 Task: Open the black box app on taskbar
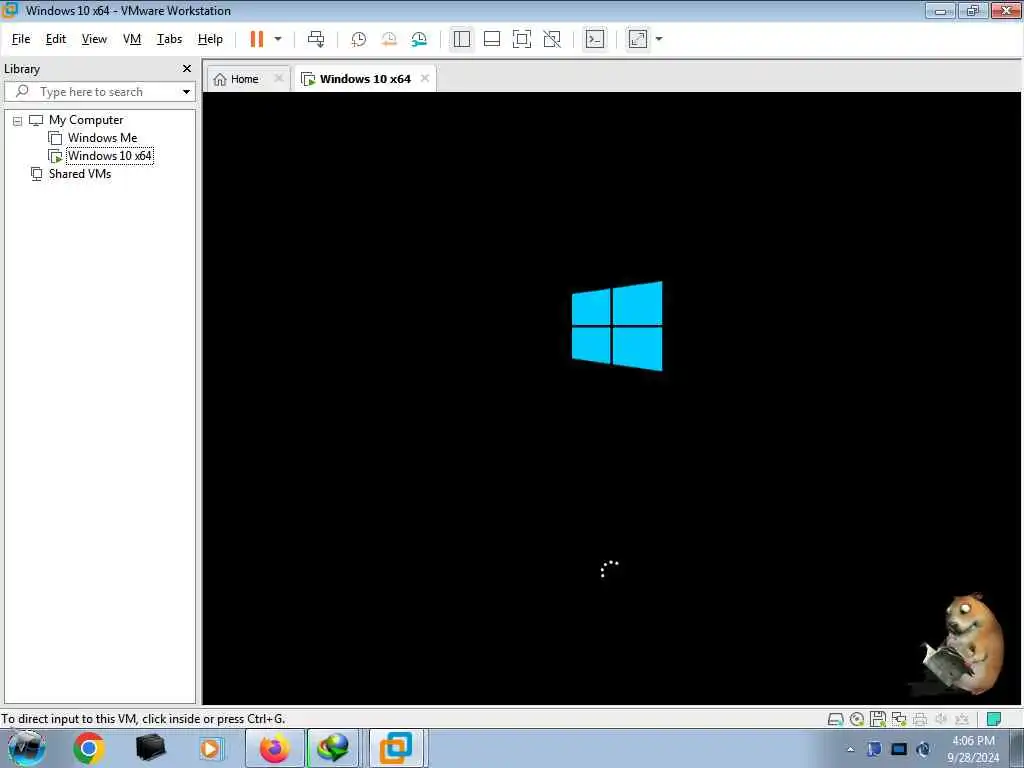(150, 748)
